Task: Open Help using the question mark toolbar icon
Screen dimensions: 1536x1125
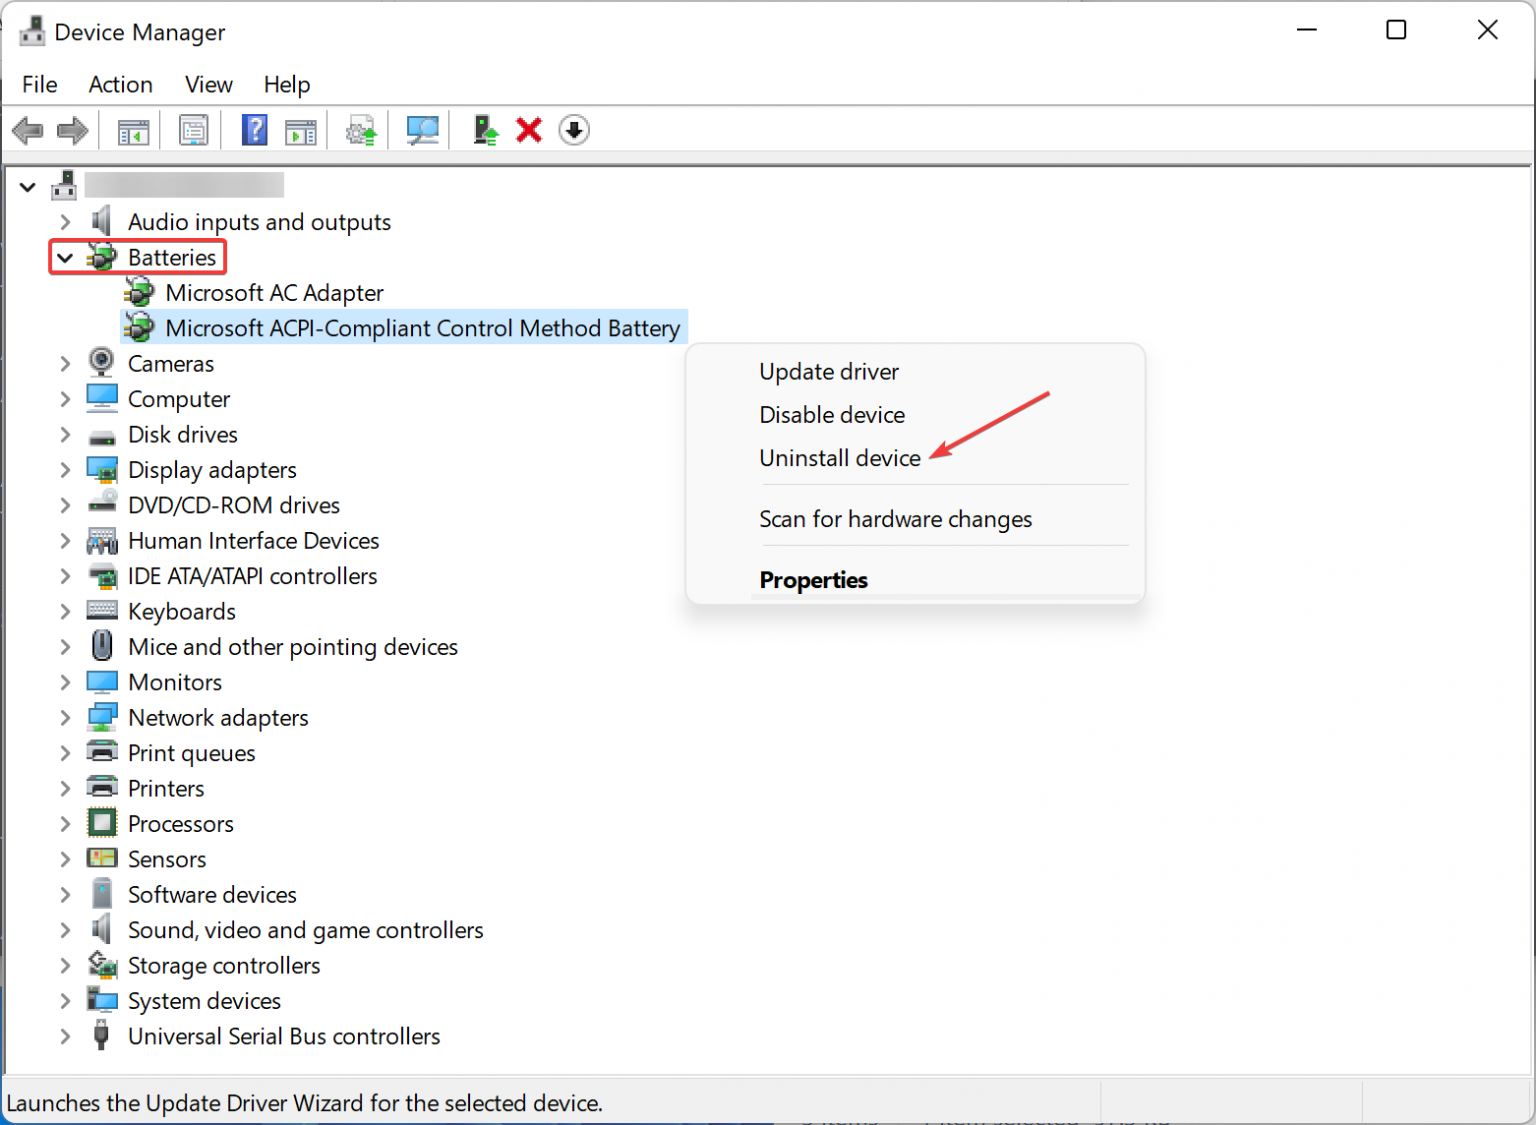Action: (x=255, y=130)
